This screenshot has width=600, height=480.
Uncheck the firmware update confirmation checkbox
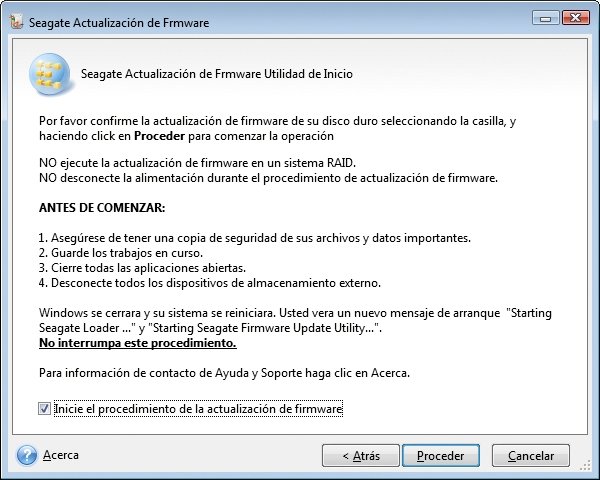[44, 408]
